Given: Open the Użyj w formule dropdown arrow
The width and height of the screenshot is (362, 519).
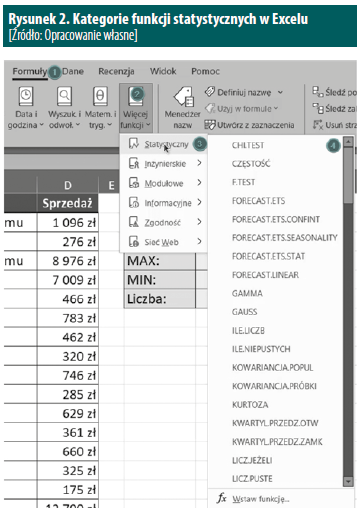Looking at the screenshot, I should click(x=276, y=109).
